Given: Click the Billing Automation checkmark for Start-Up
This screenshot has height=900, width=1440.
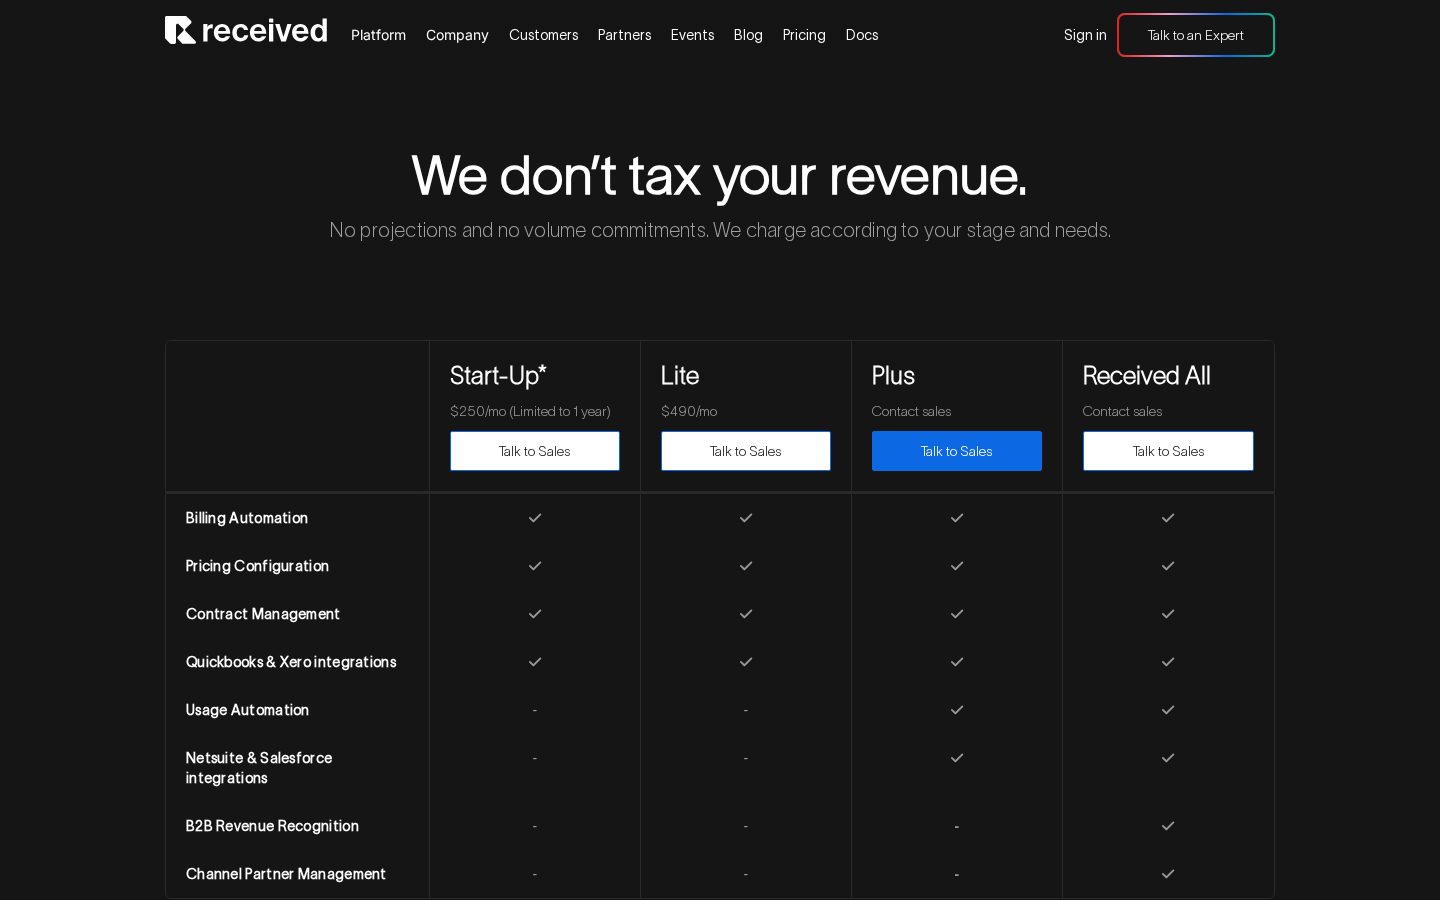Looking at the screenshot, I should pyautogui.click(x=535, y=518).
